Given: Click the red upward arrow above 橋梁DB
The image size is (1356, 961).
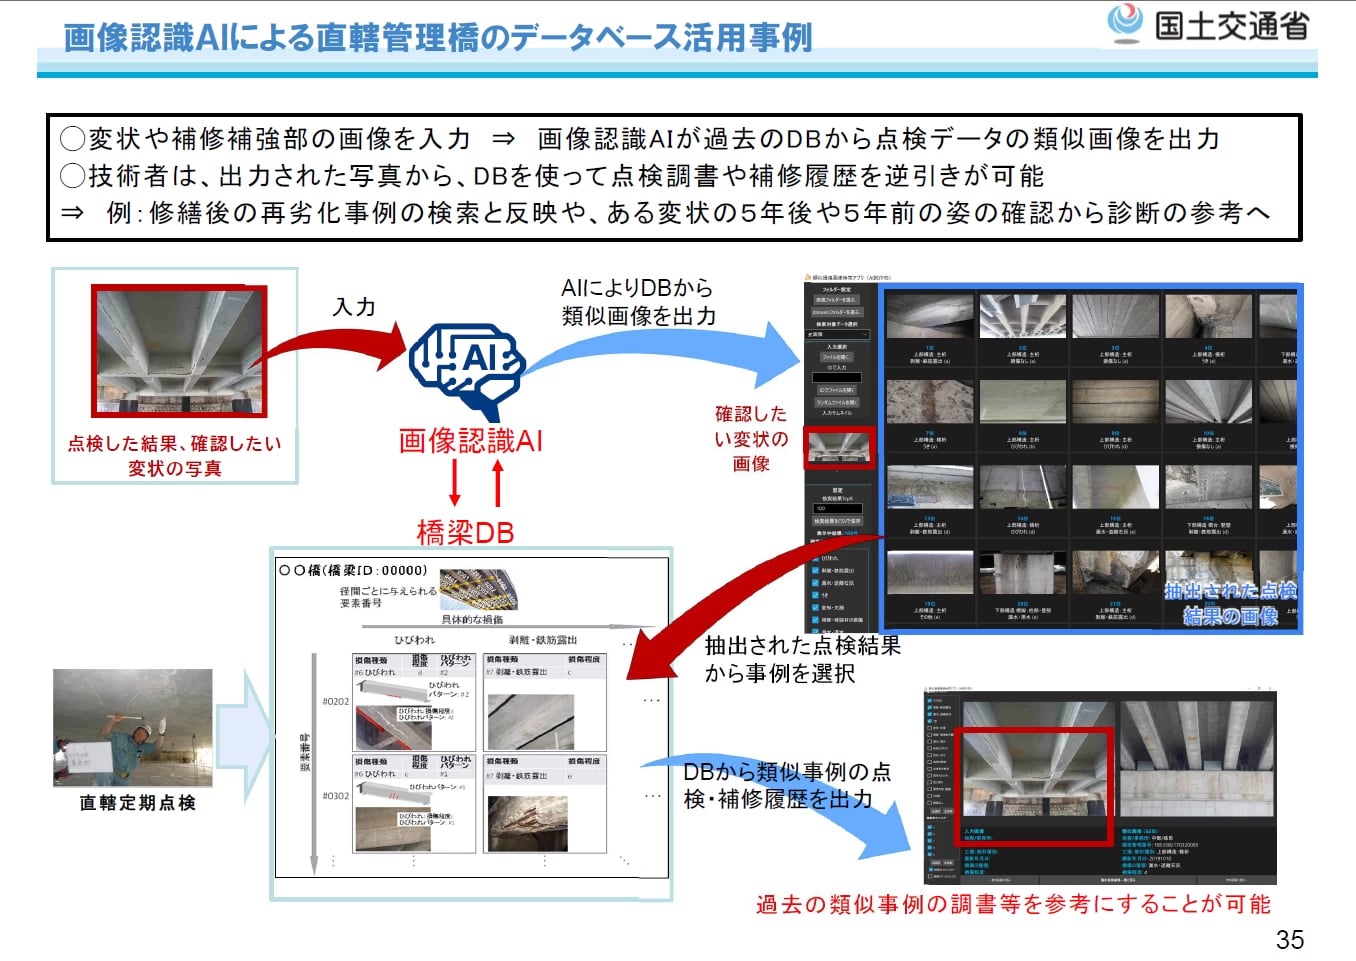Looking at the screenshot, I should tap(497, 482).
